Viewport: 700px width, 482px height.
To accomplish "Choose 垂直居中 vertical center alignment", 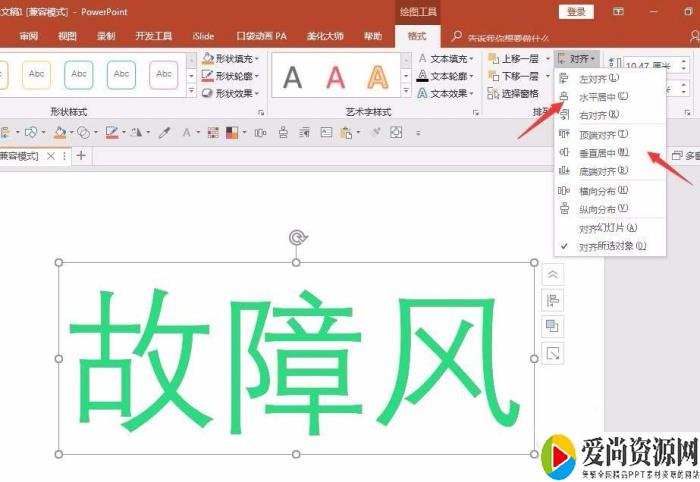I will click(603, 153).
